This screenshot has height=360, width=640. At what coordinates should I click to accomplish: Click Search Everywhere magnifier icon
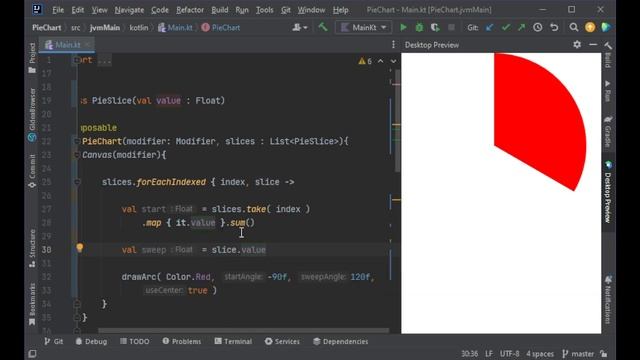coord(573,27)
